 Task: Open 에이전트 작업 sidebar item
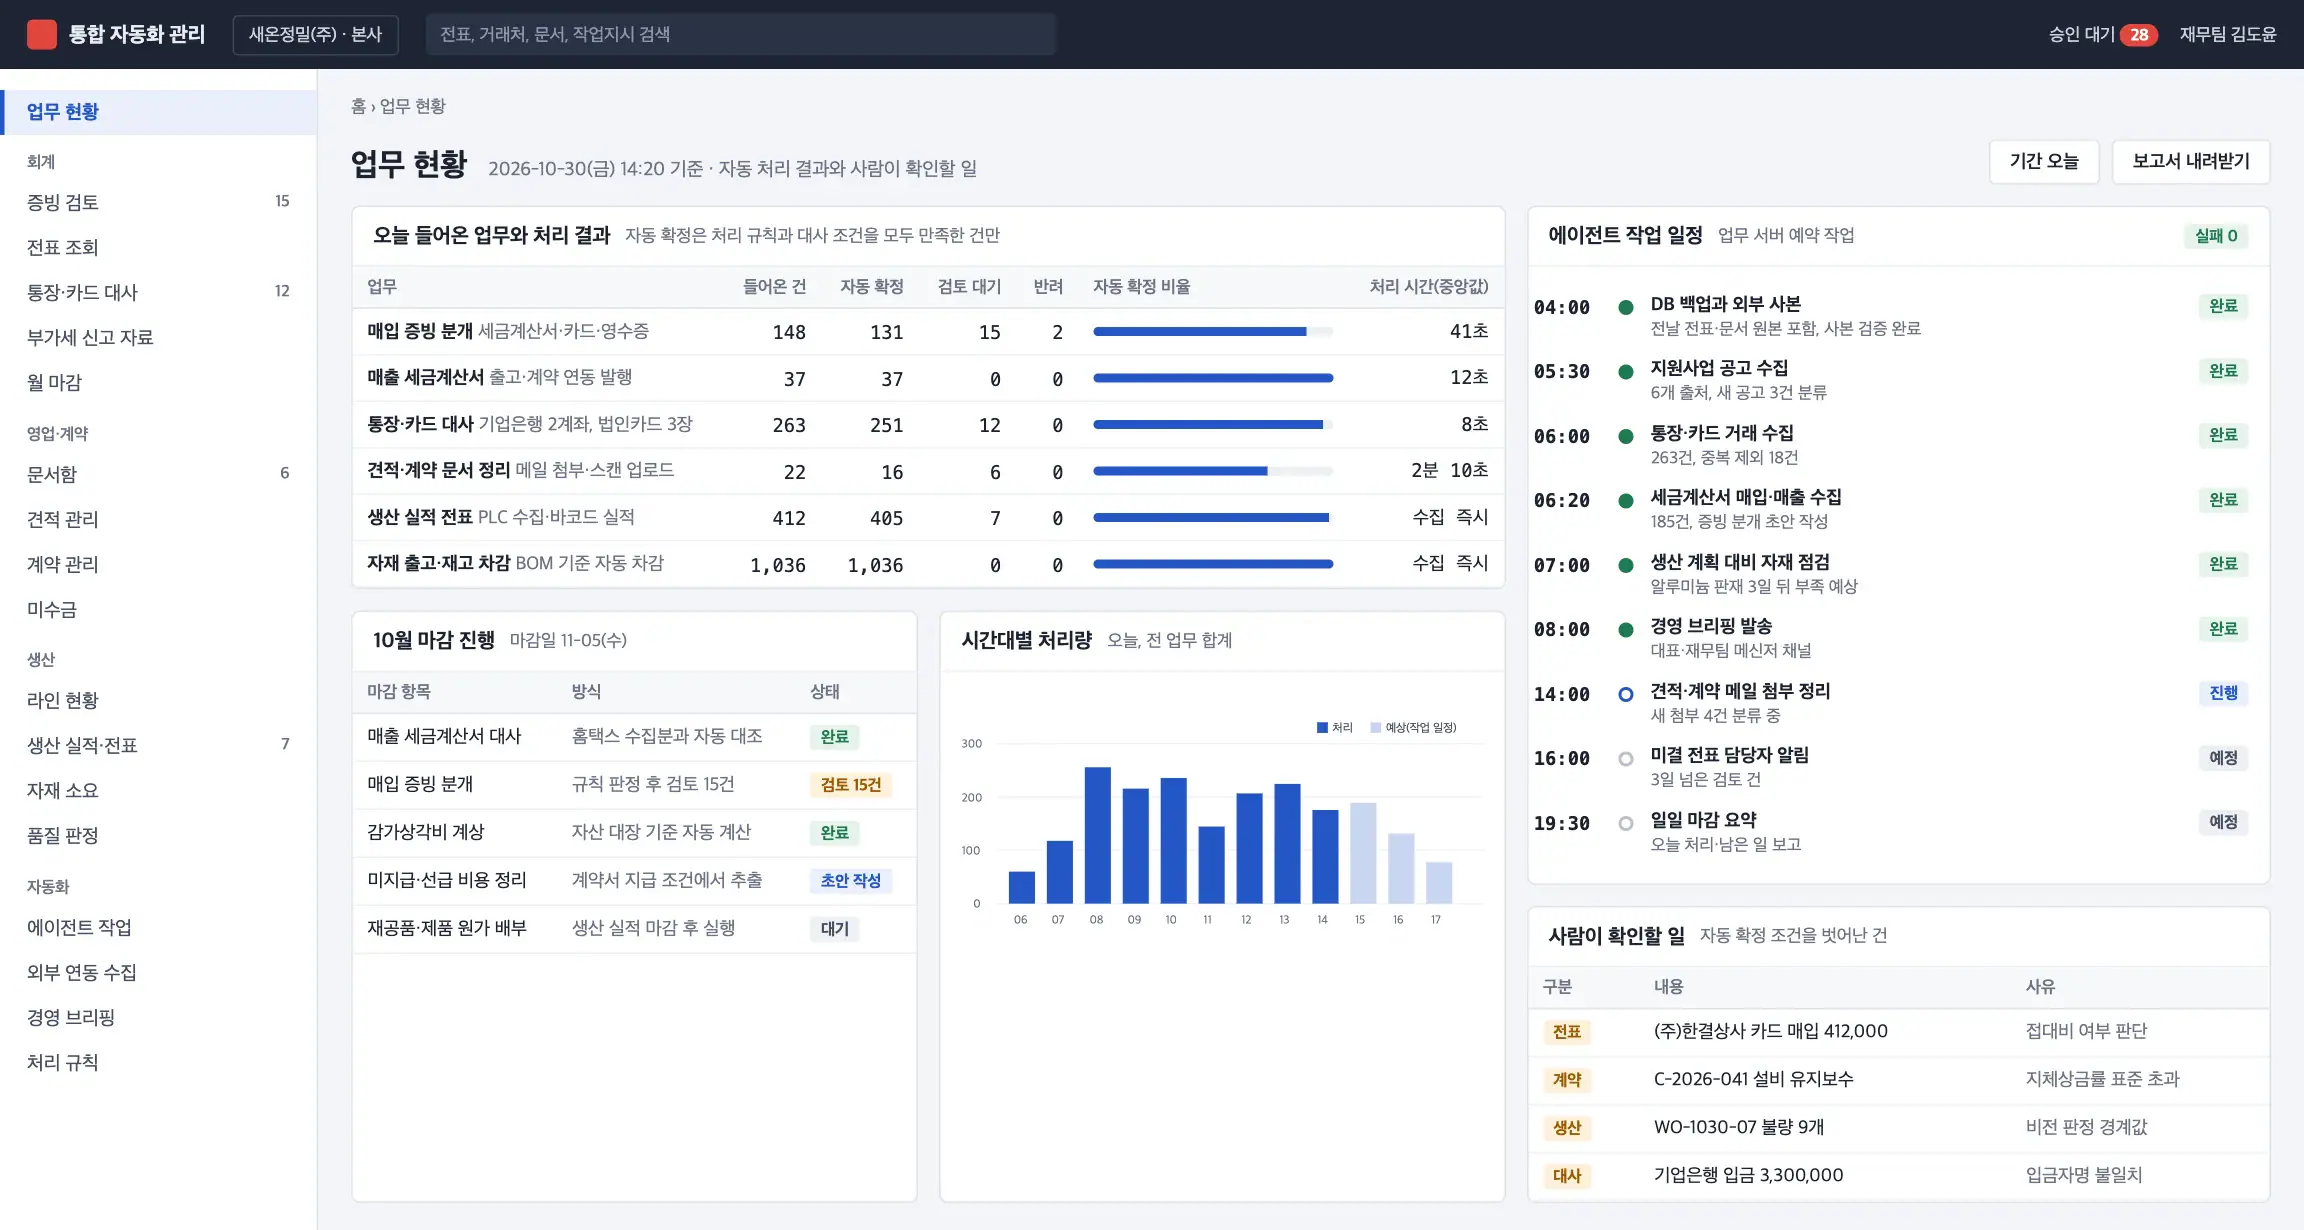[x=158, y=927]
